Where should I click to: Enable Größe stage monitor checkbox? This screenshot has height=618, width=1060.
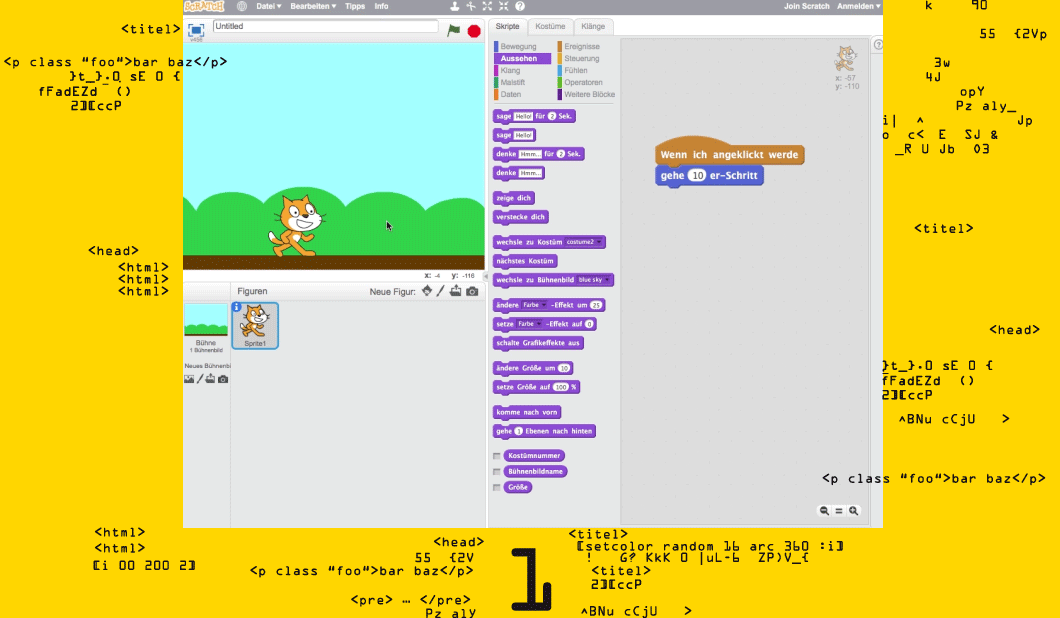(497, 488)
